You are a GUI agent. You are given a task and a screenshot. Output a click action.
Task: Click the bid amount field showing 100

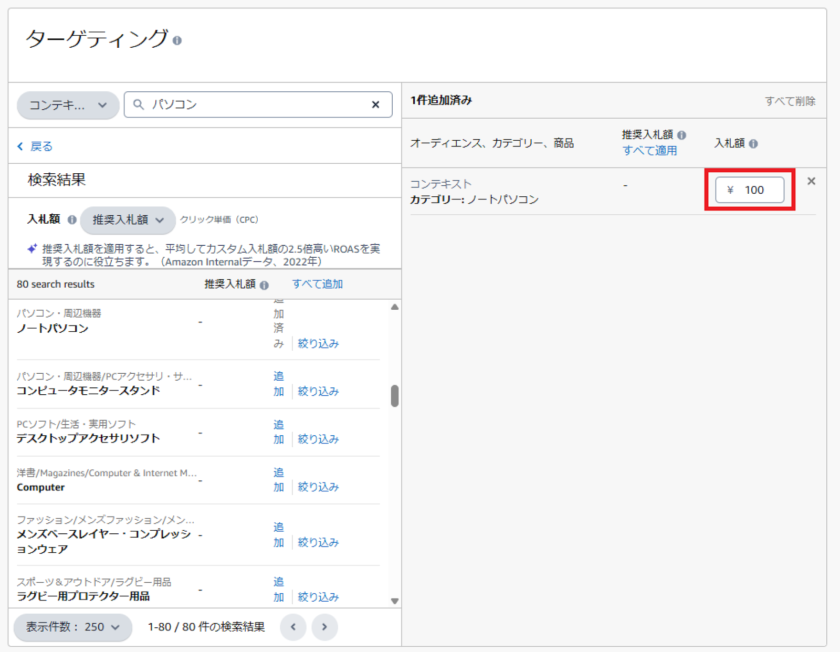750,190
